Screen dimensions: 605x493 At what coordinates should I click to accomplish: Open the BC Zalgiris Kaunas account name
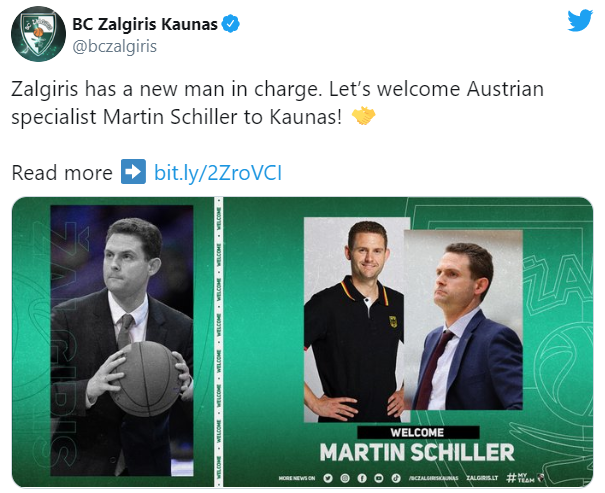(x=144, y=24)
